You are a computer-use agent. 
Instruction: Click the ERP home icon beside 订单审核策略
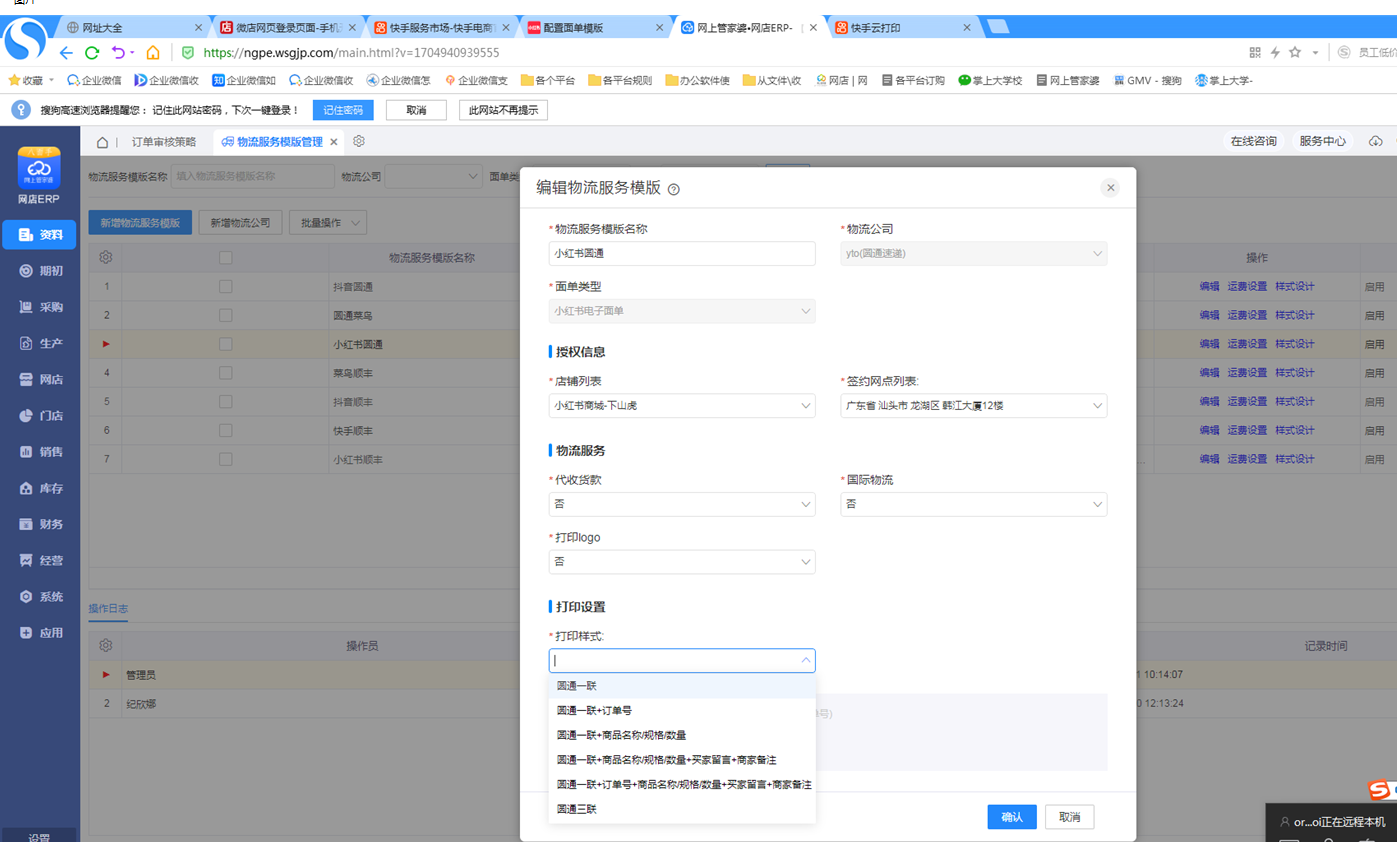pos(102,142)
